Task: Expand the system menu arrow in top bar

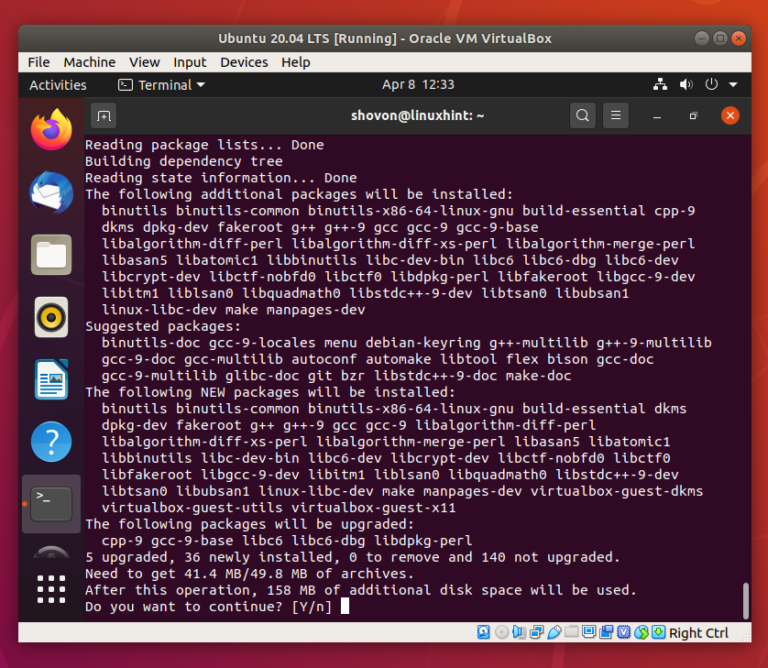Action: pyautogui.click(x=733, y=85)
